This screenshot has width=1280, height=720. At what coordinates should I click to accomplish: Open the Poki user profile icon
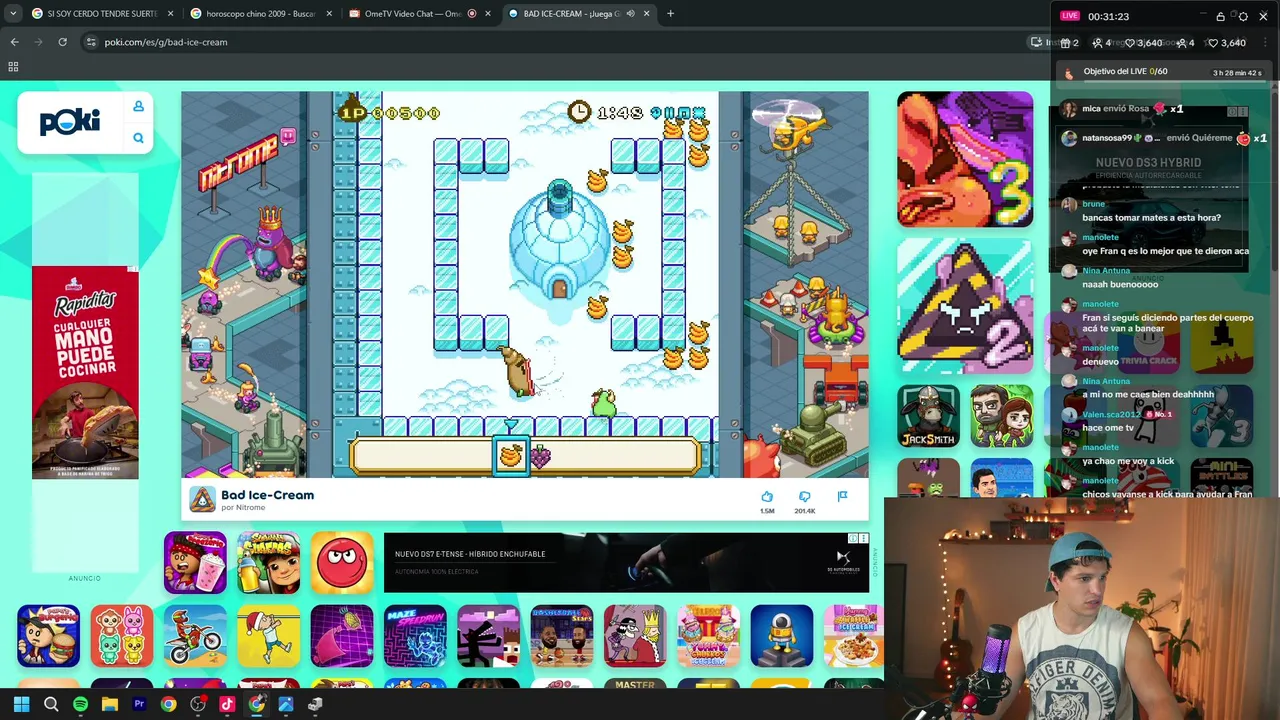[x=138, y=107]
